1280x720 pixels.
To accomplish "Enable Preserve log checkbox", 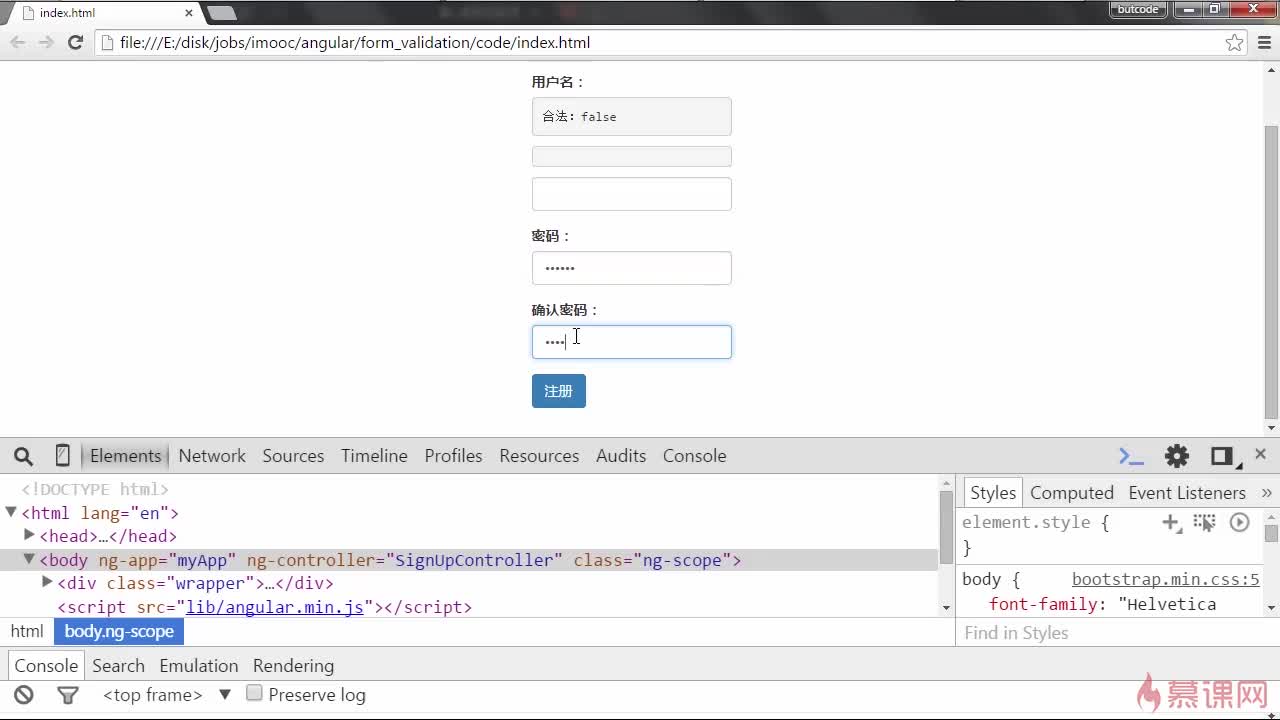I will [254, 693].
